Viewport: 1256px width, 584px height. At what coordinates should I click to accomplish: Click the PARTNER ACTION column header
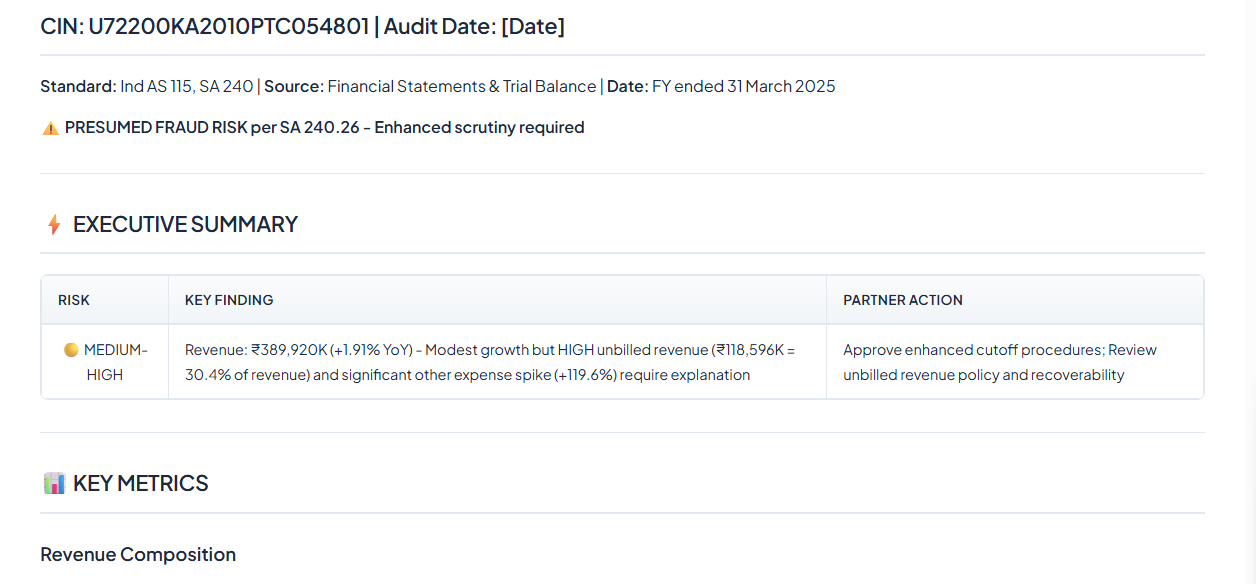tap(903, 300)
